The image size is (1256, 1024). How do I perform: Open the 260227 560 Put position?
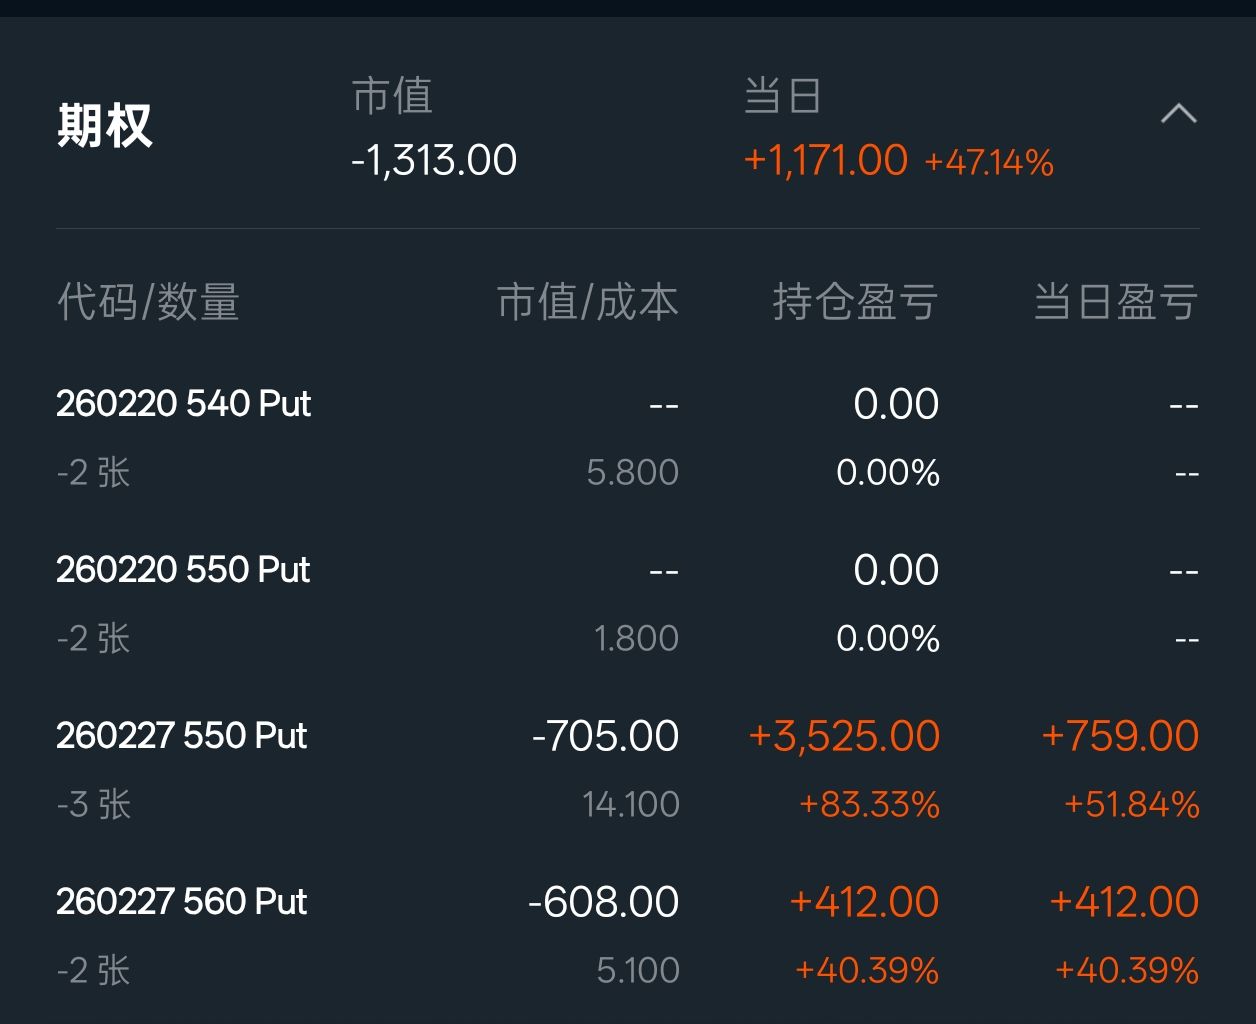click(182, 902)
